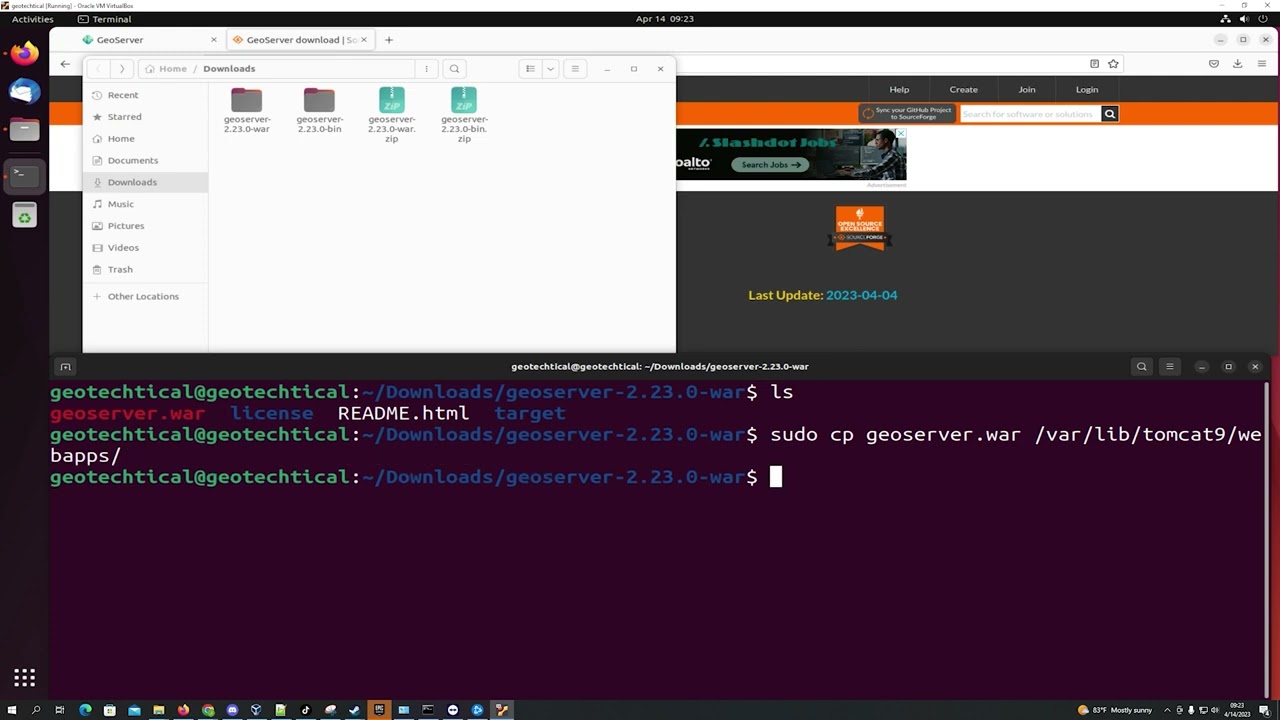Select the geoserver-2.23.0-bin folder
The height and width of the screenshot is (720, 1280).
[319, 110]
